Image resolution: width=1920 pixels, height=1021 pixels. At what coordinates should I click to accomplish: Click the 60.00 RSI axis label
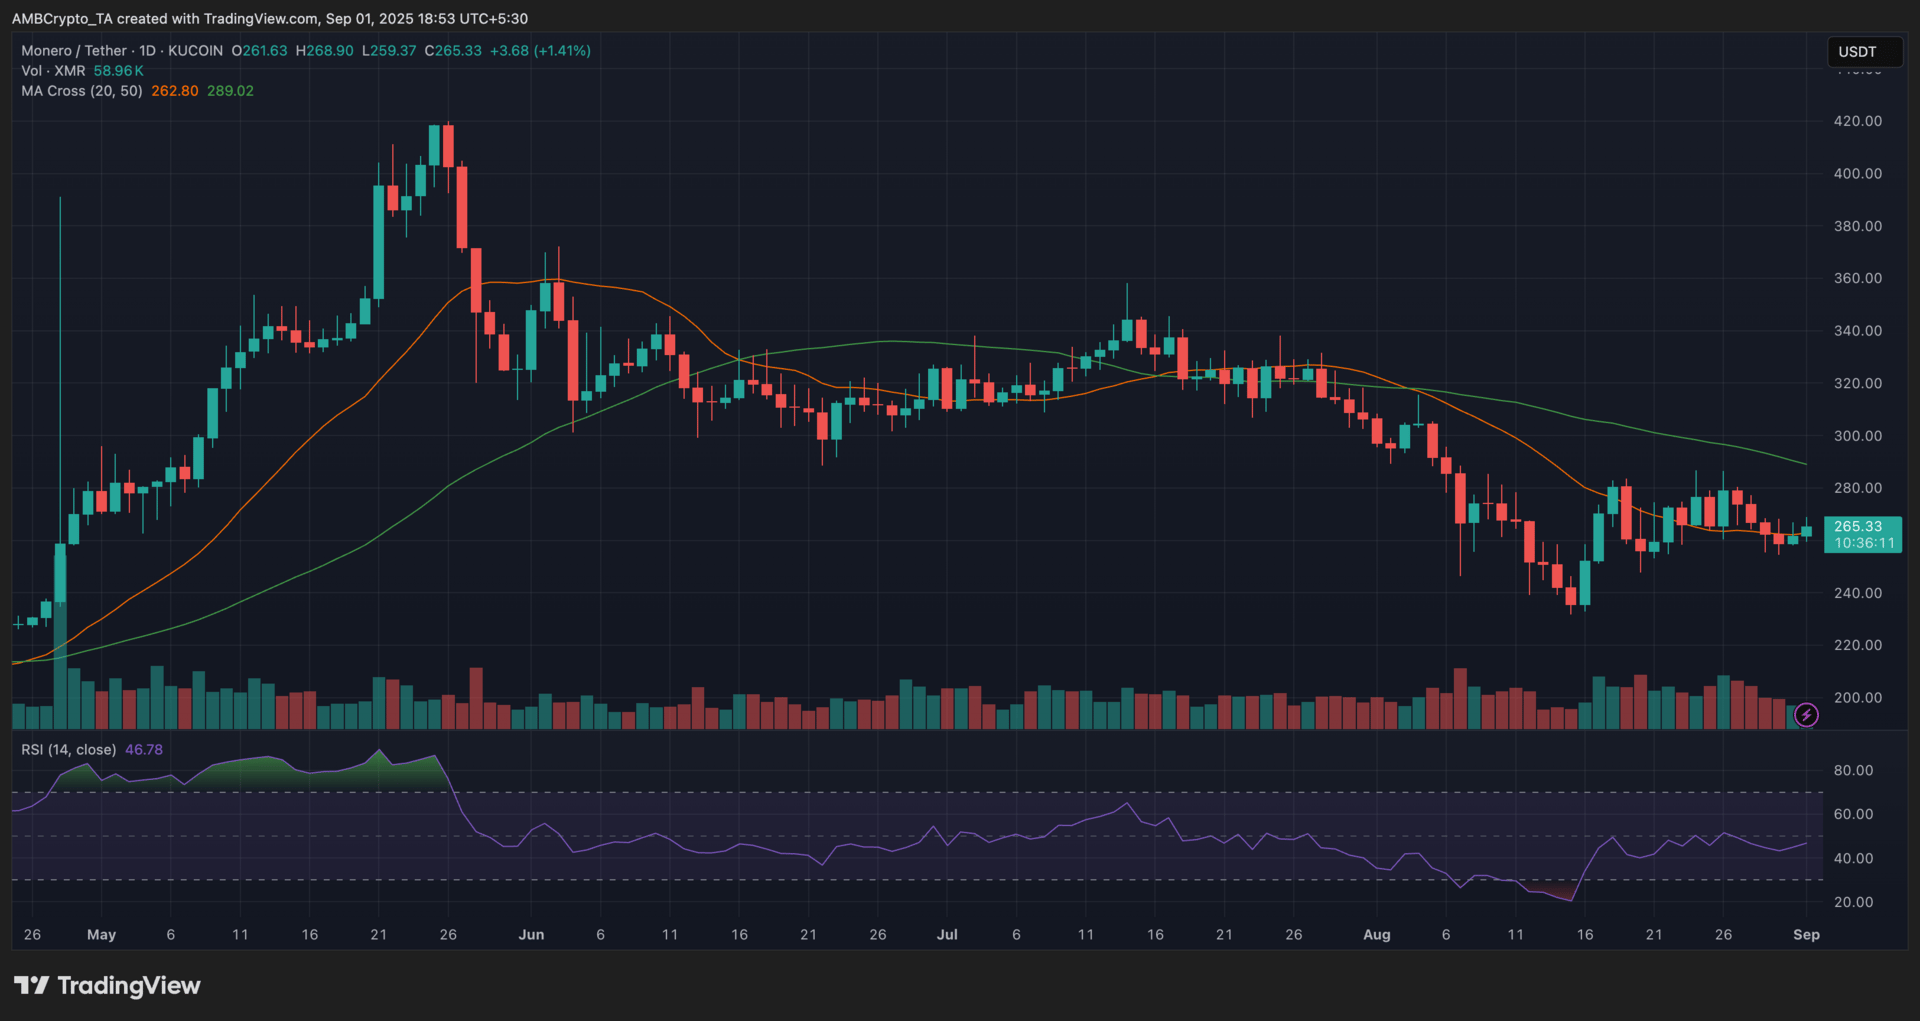[1853, 814]
